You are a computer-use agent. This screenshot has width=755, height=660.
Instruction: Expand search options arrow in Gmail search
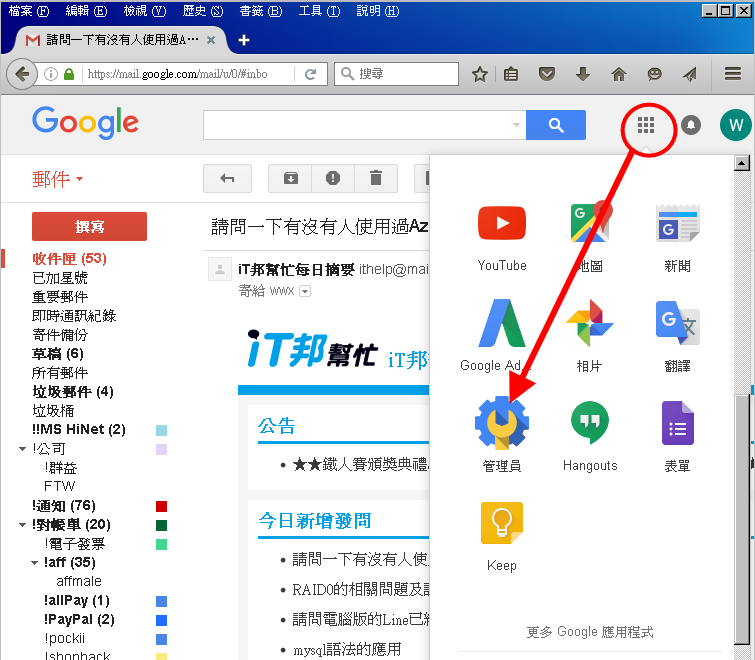[x=516, y=125]
